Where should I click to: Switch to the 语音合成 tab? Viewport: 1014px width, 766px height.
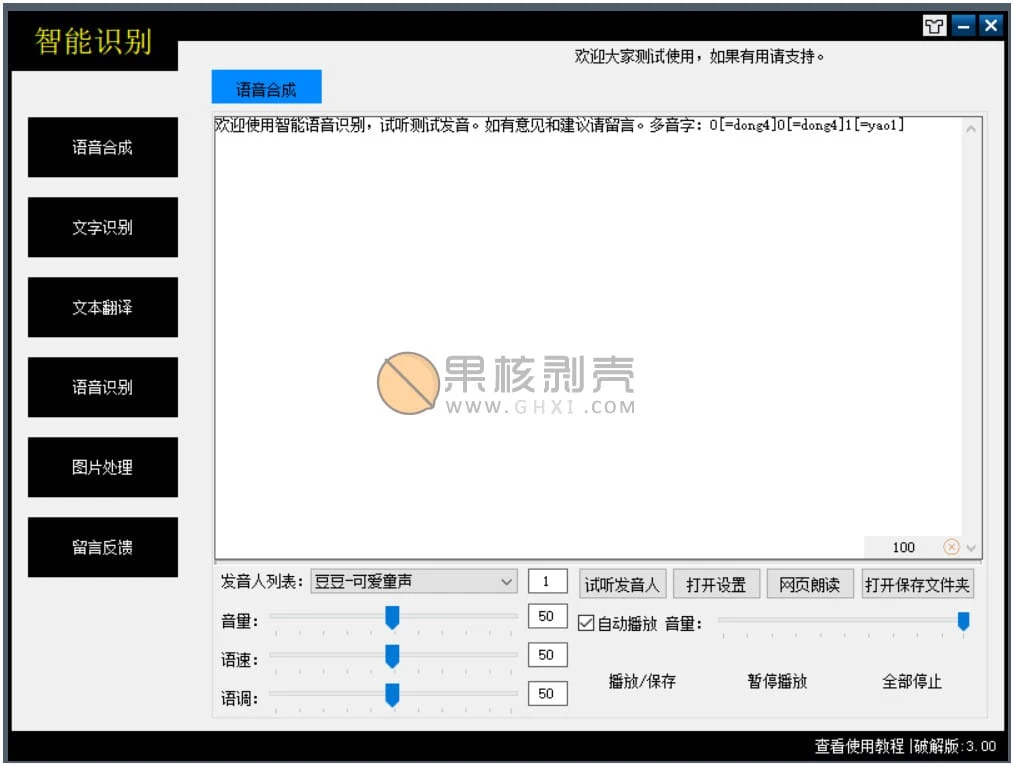tap(266, 89)
